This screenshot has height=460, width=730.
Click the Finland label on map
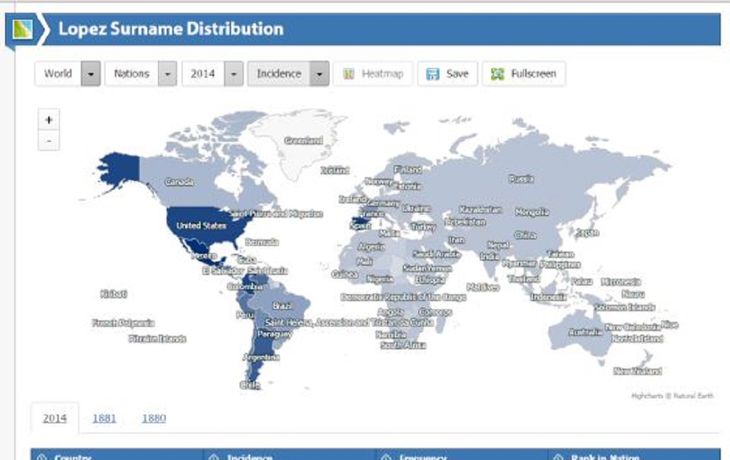(x=408, y=170)
